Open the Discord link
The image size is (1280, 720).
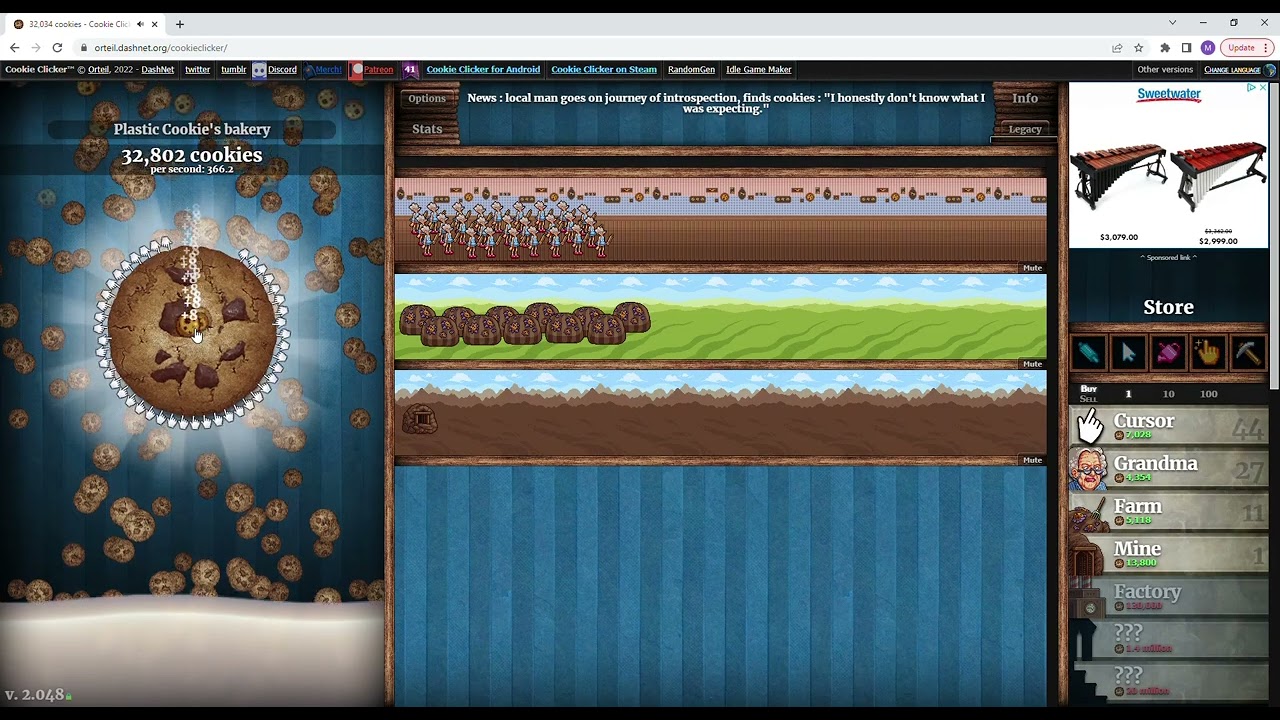tap(275, 69)
